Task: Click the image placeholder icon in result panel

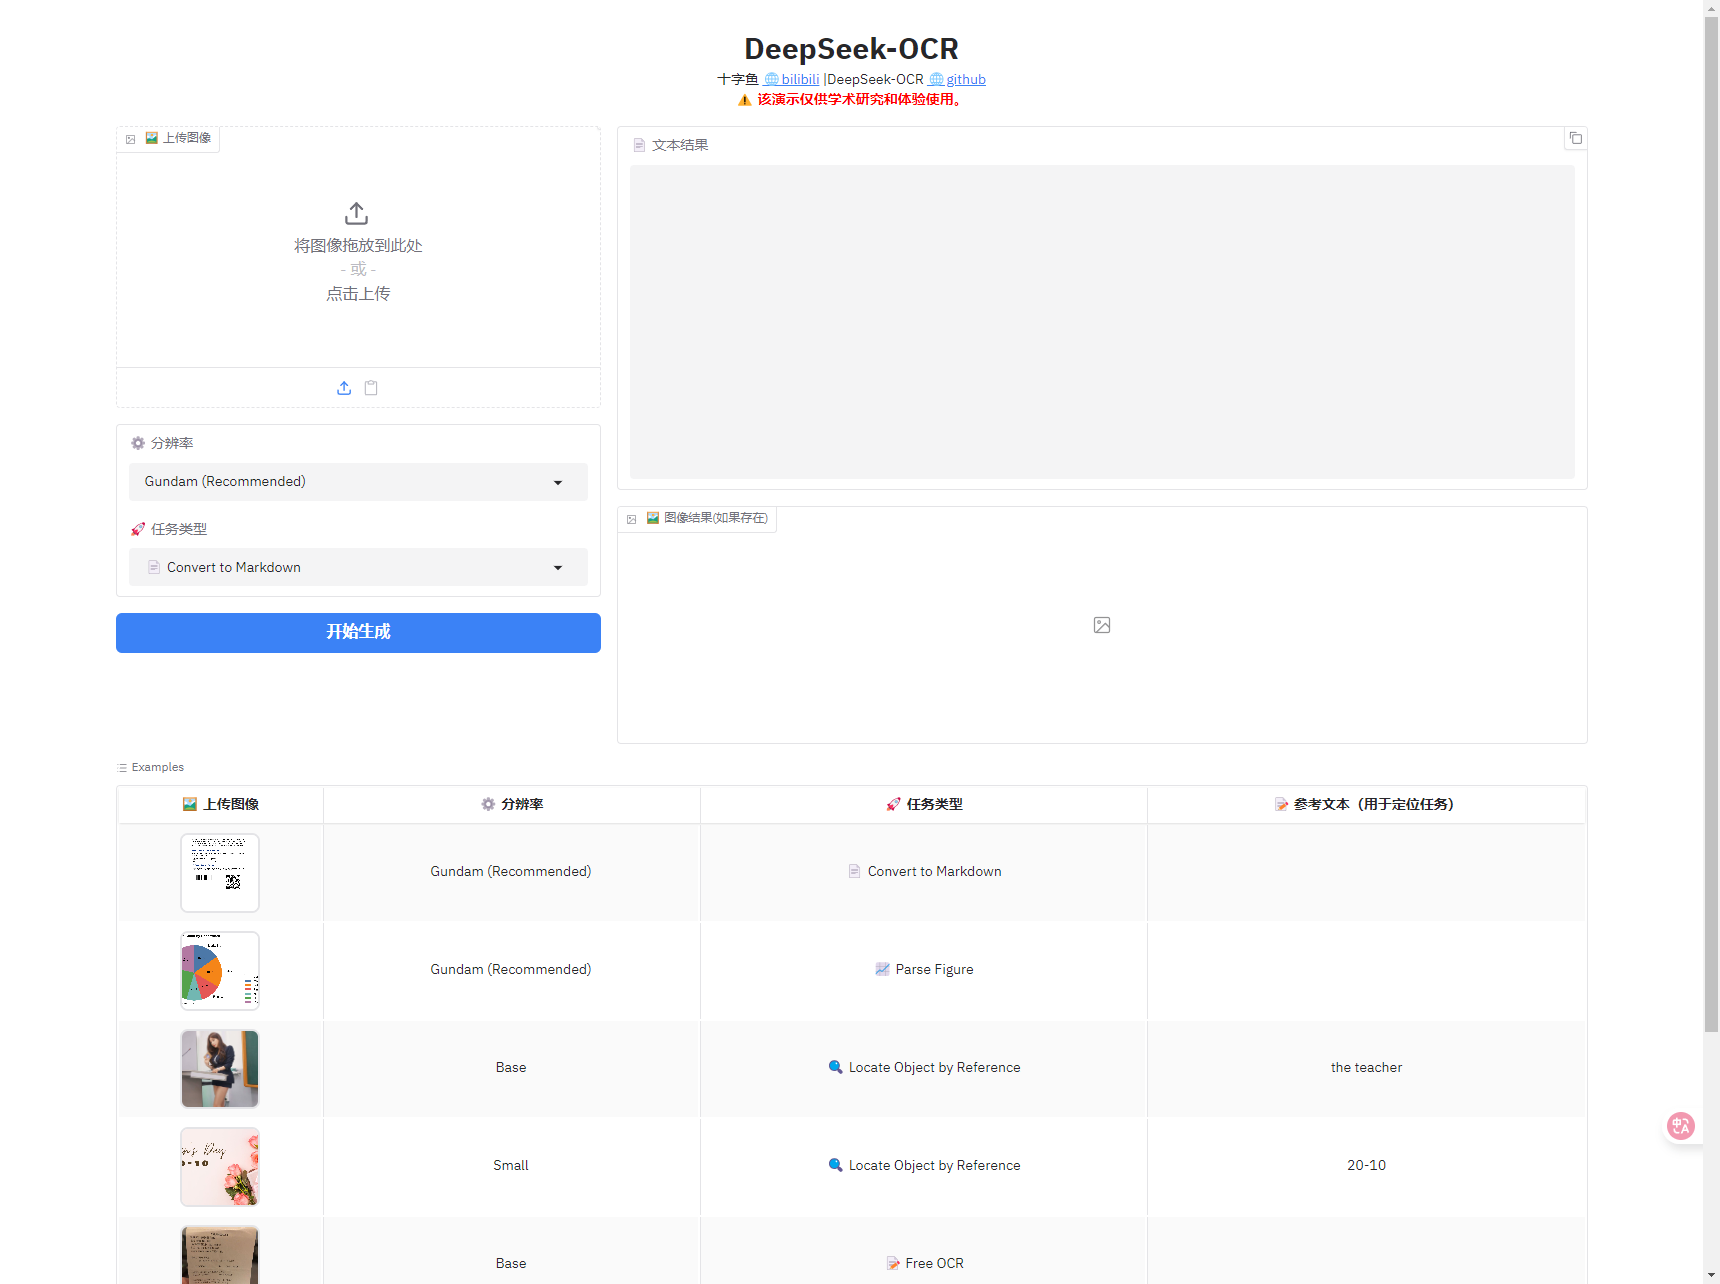Action: [1101, 625]
